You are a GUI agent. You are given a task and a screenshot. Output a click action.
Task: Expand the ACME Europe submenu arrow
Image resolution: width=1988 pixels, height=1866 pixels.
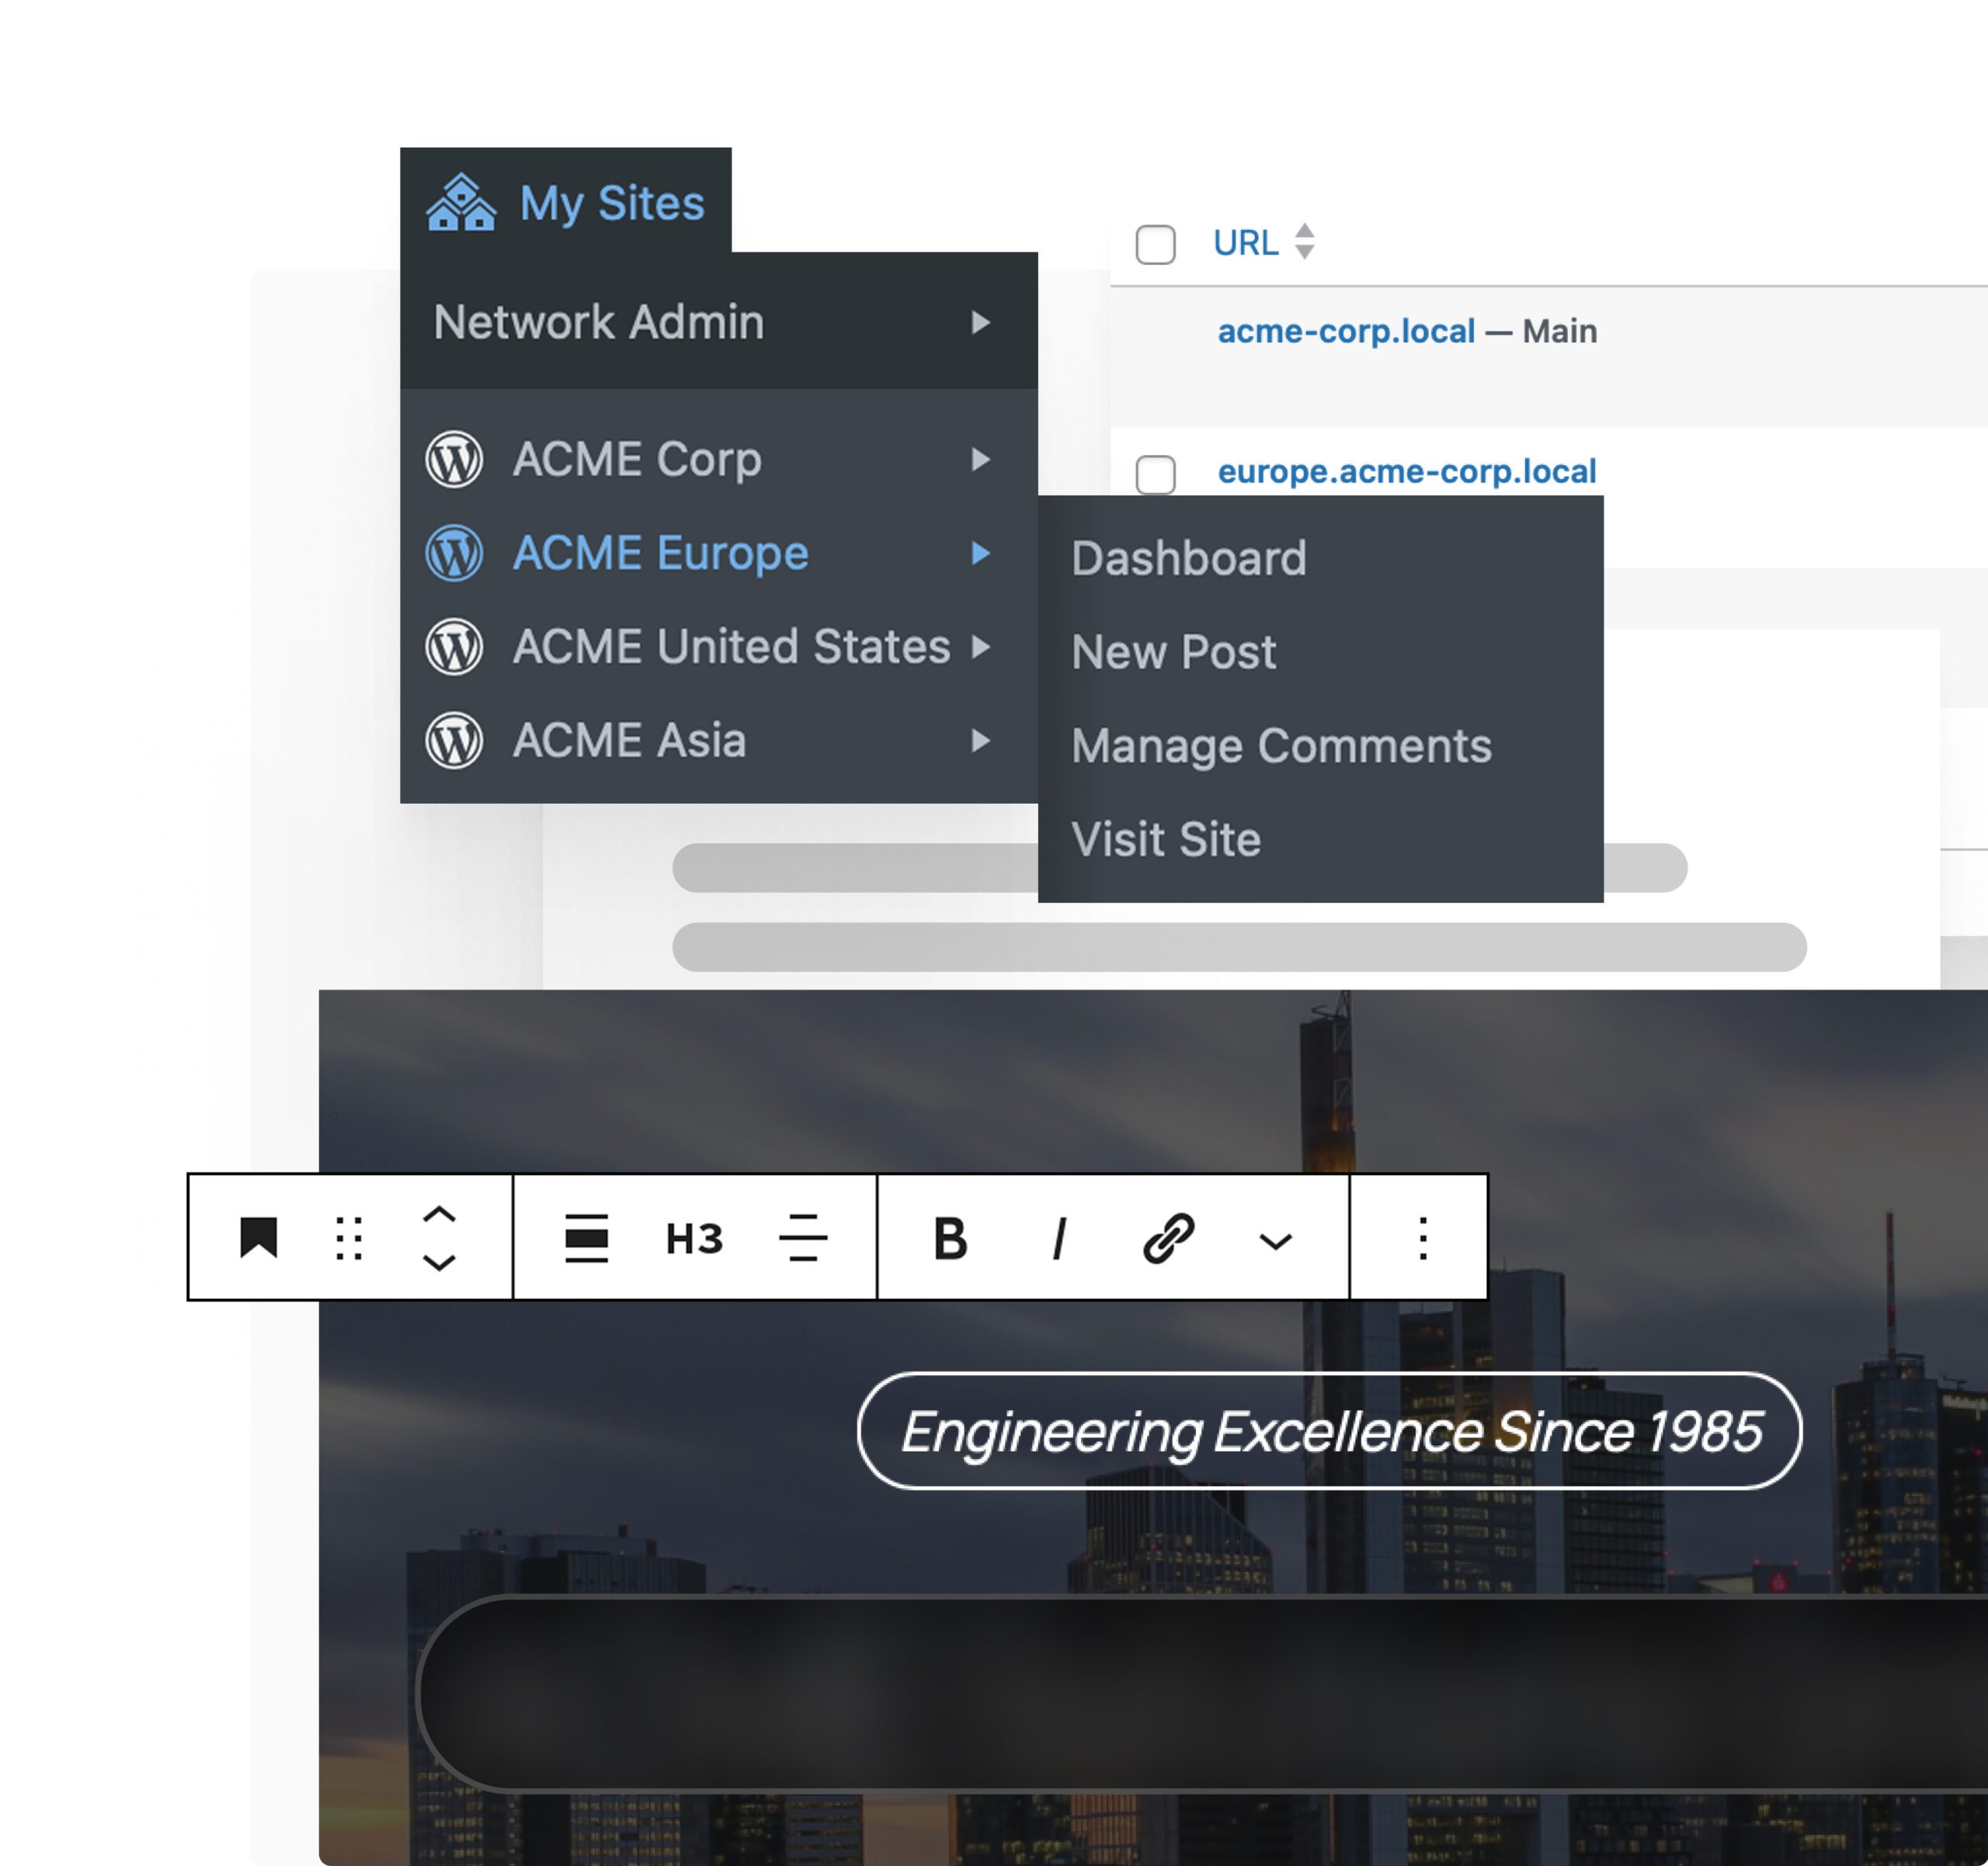coord(981,553)
